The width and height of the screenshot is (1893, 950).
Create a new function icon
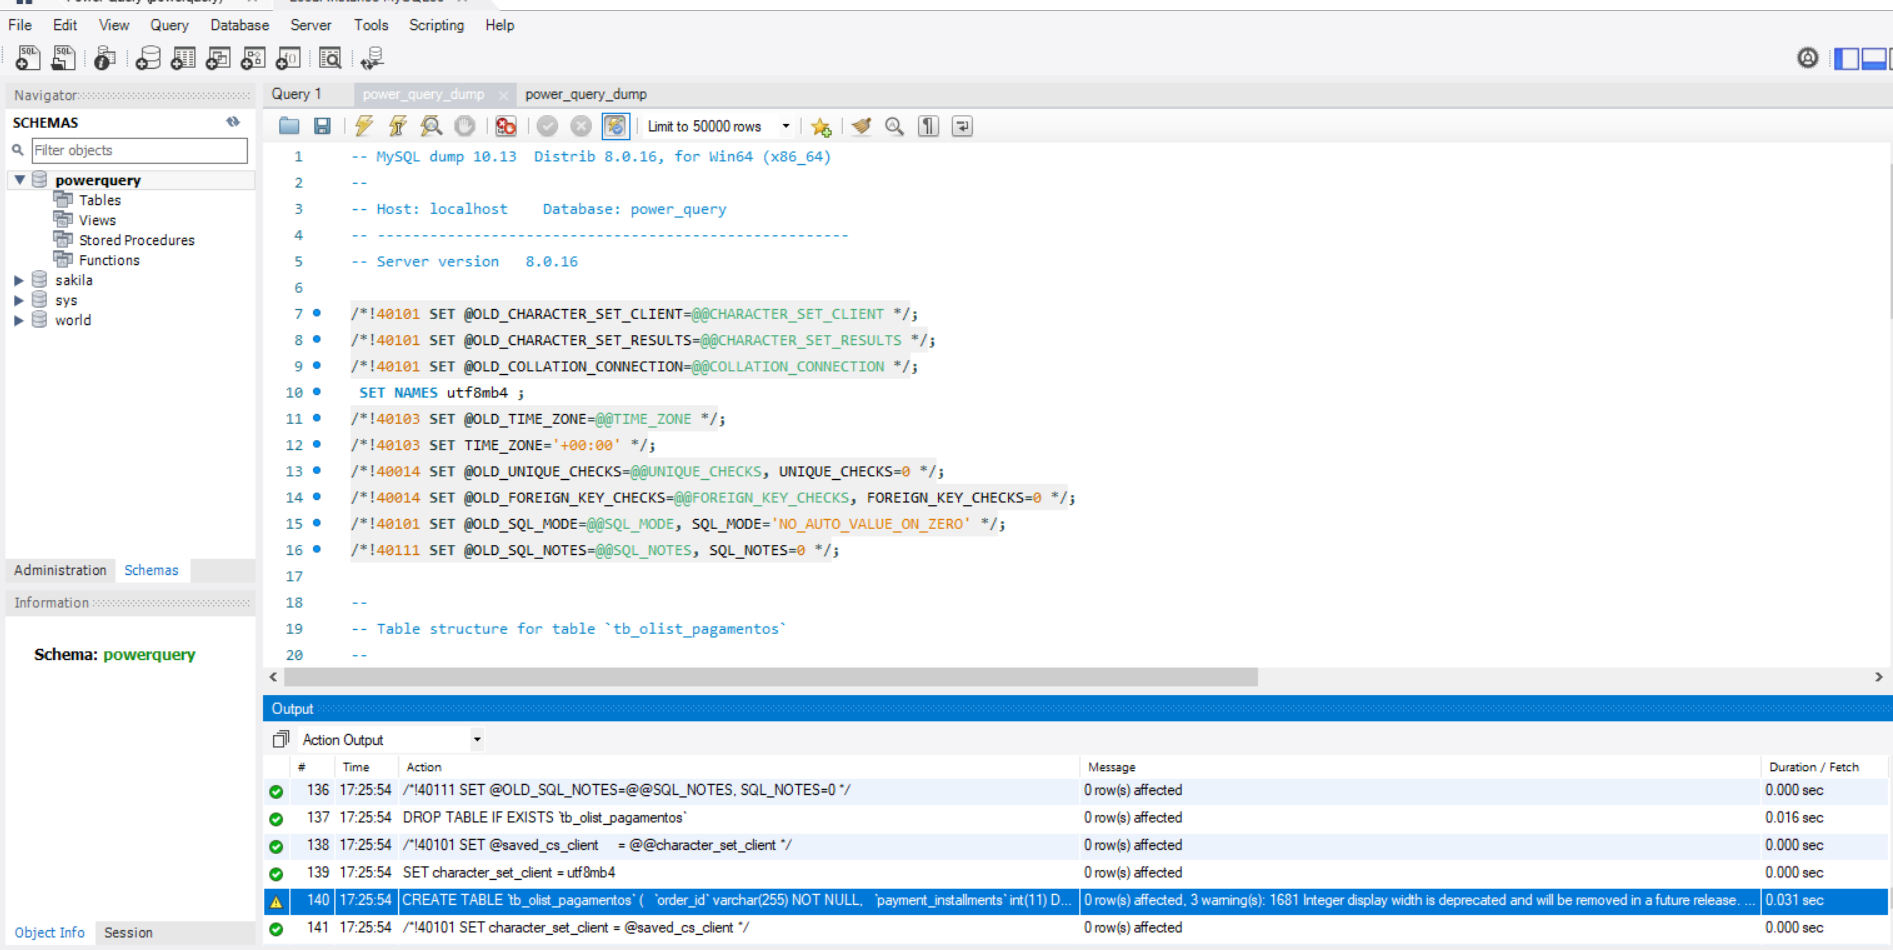click(x=288, y=59)
